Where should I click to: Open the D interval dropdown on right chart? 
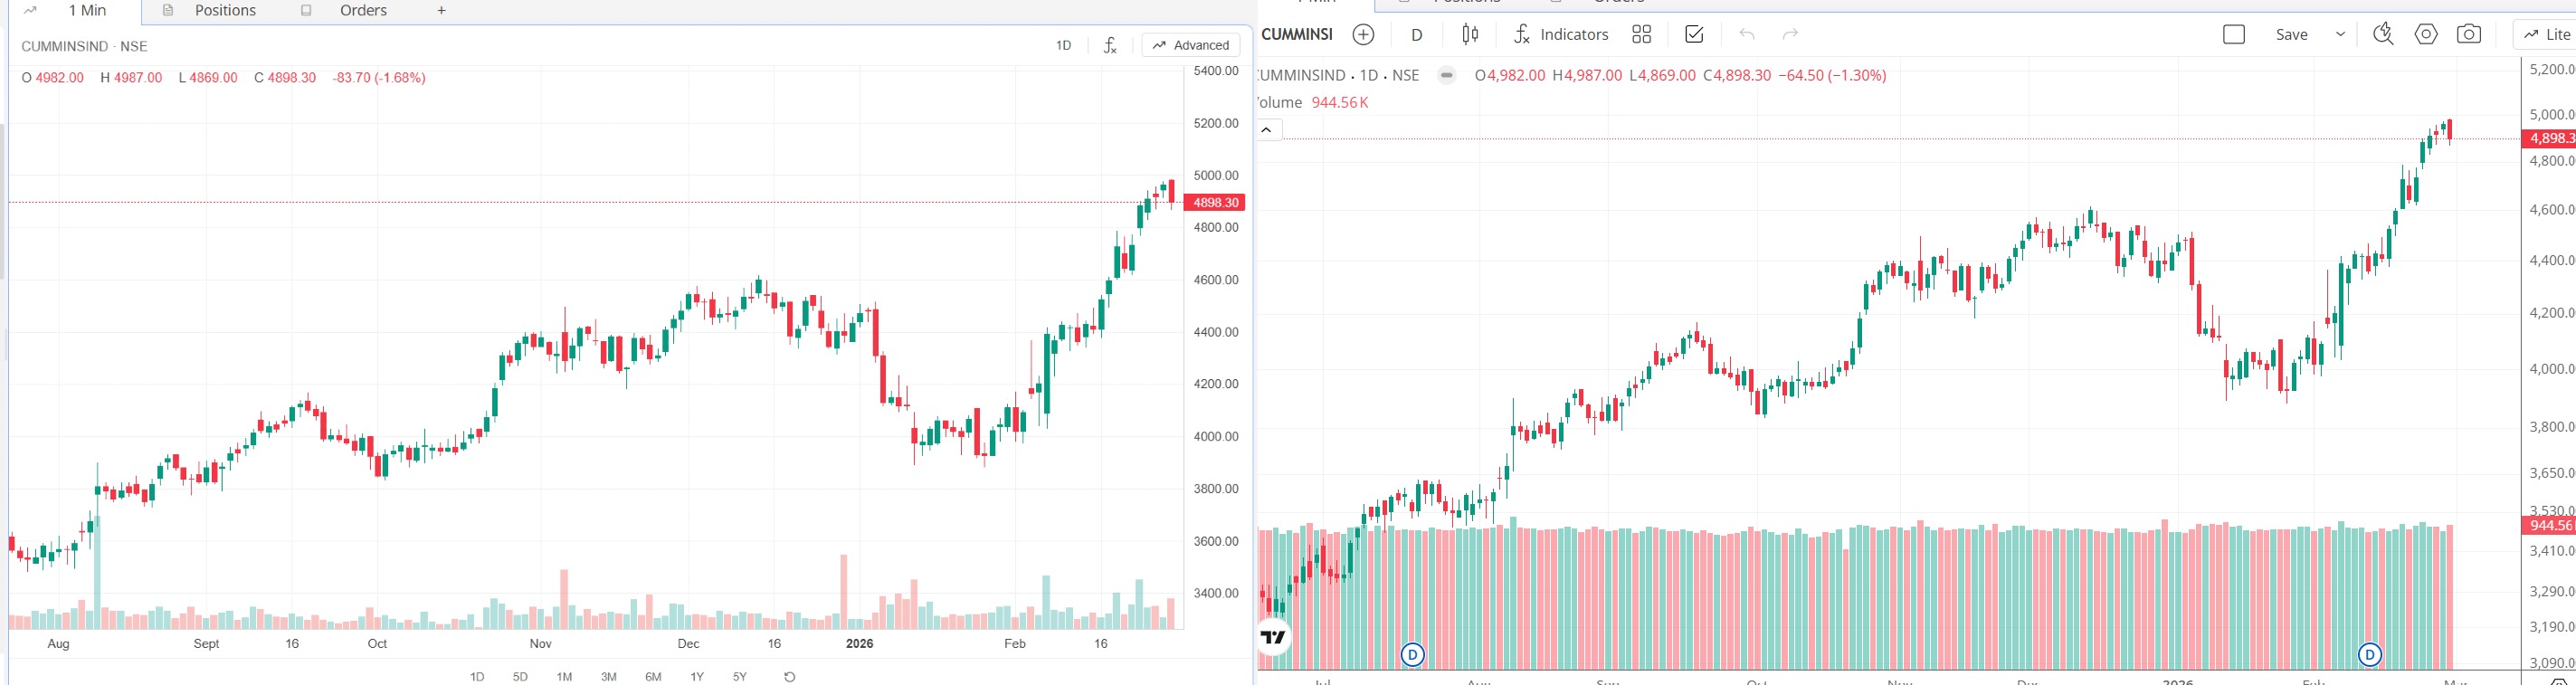(x=1417, y=35)
